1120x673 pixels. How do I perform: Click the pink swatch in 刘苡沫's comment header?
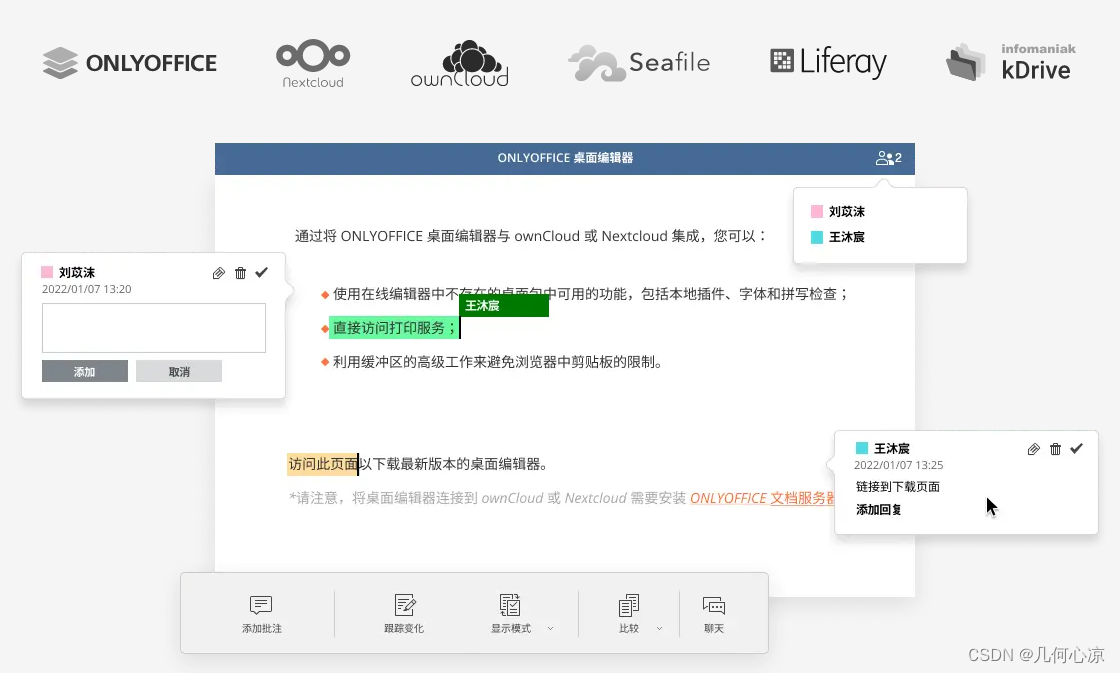coord(47,272)
